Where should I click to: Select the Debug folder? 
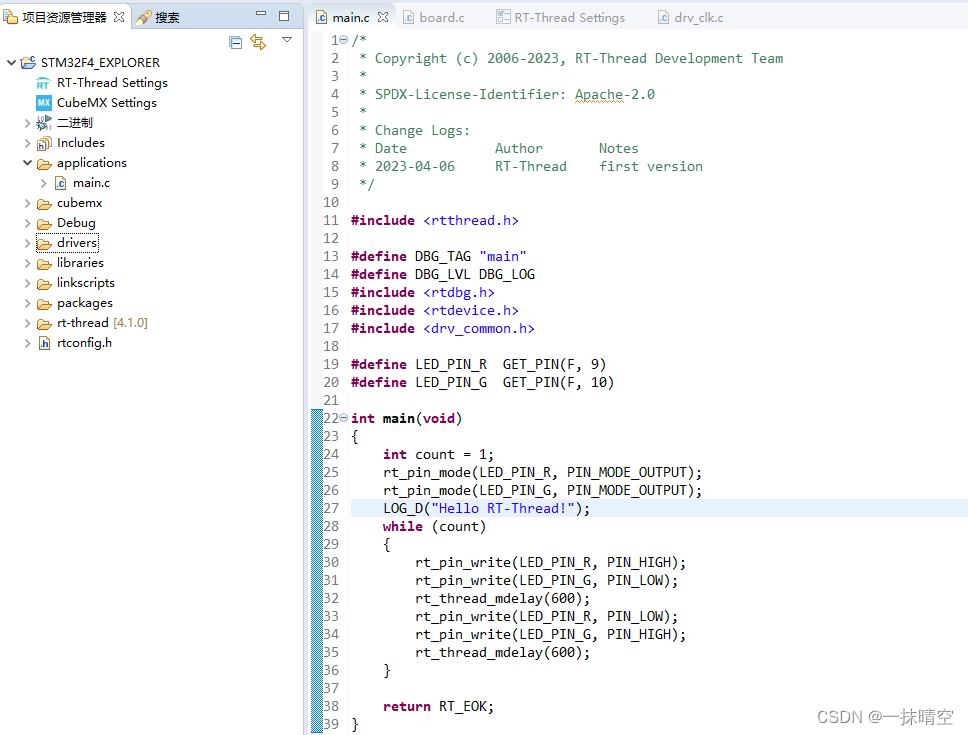click(76, 223)
